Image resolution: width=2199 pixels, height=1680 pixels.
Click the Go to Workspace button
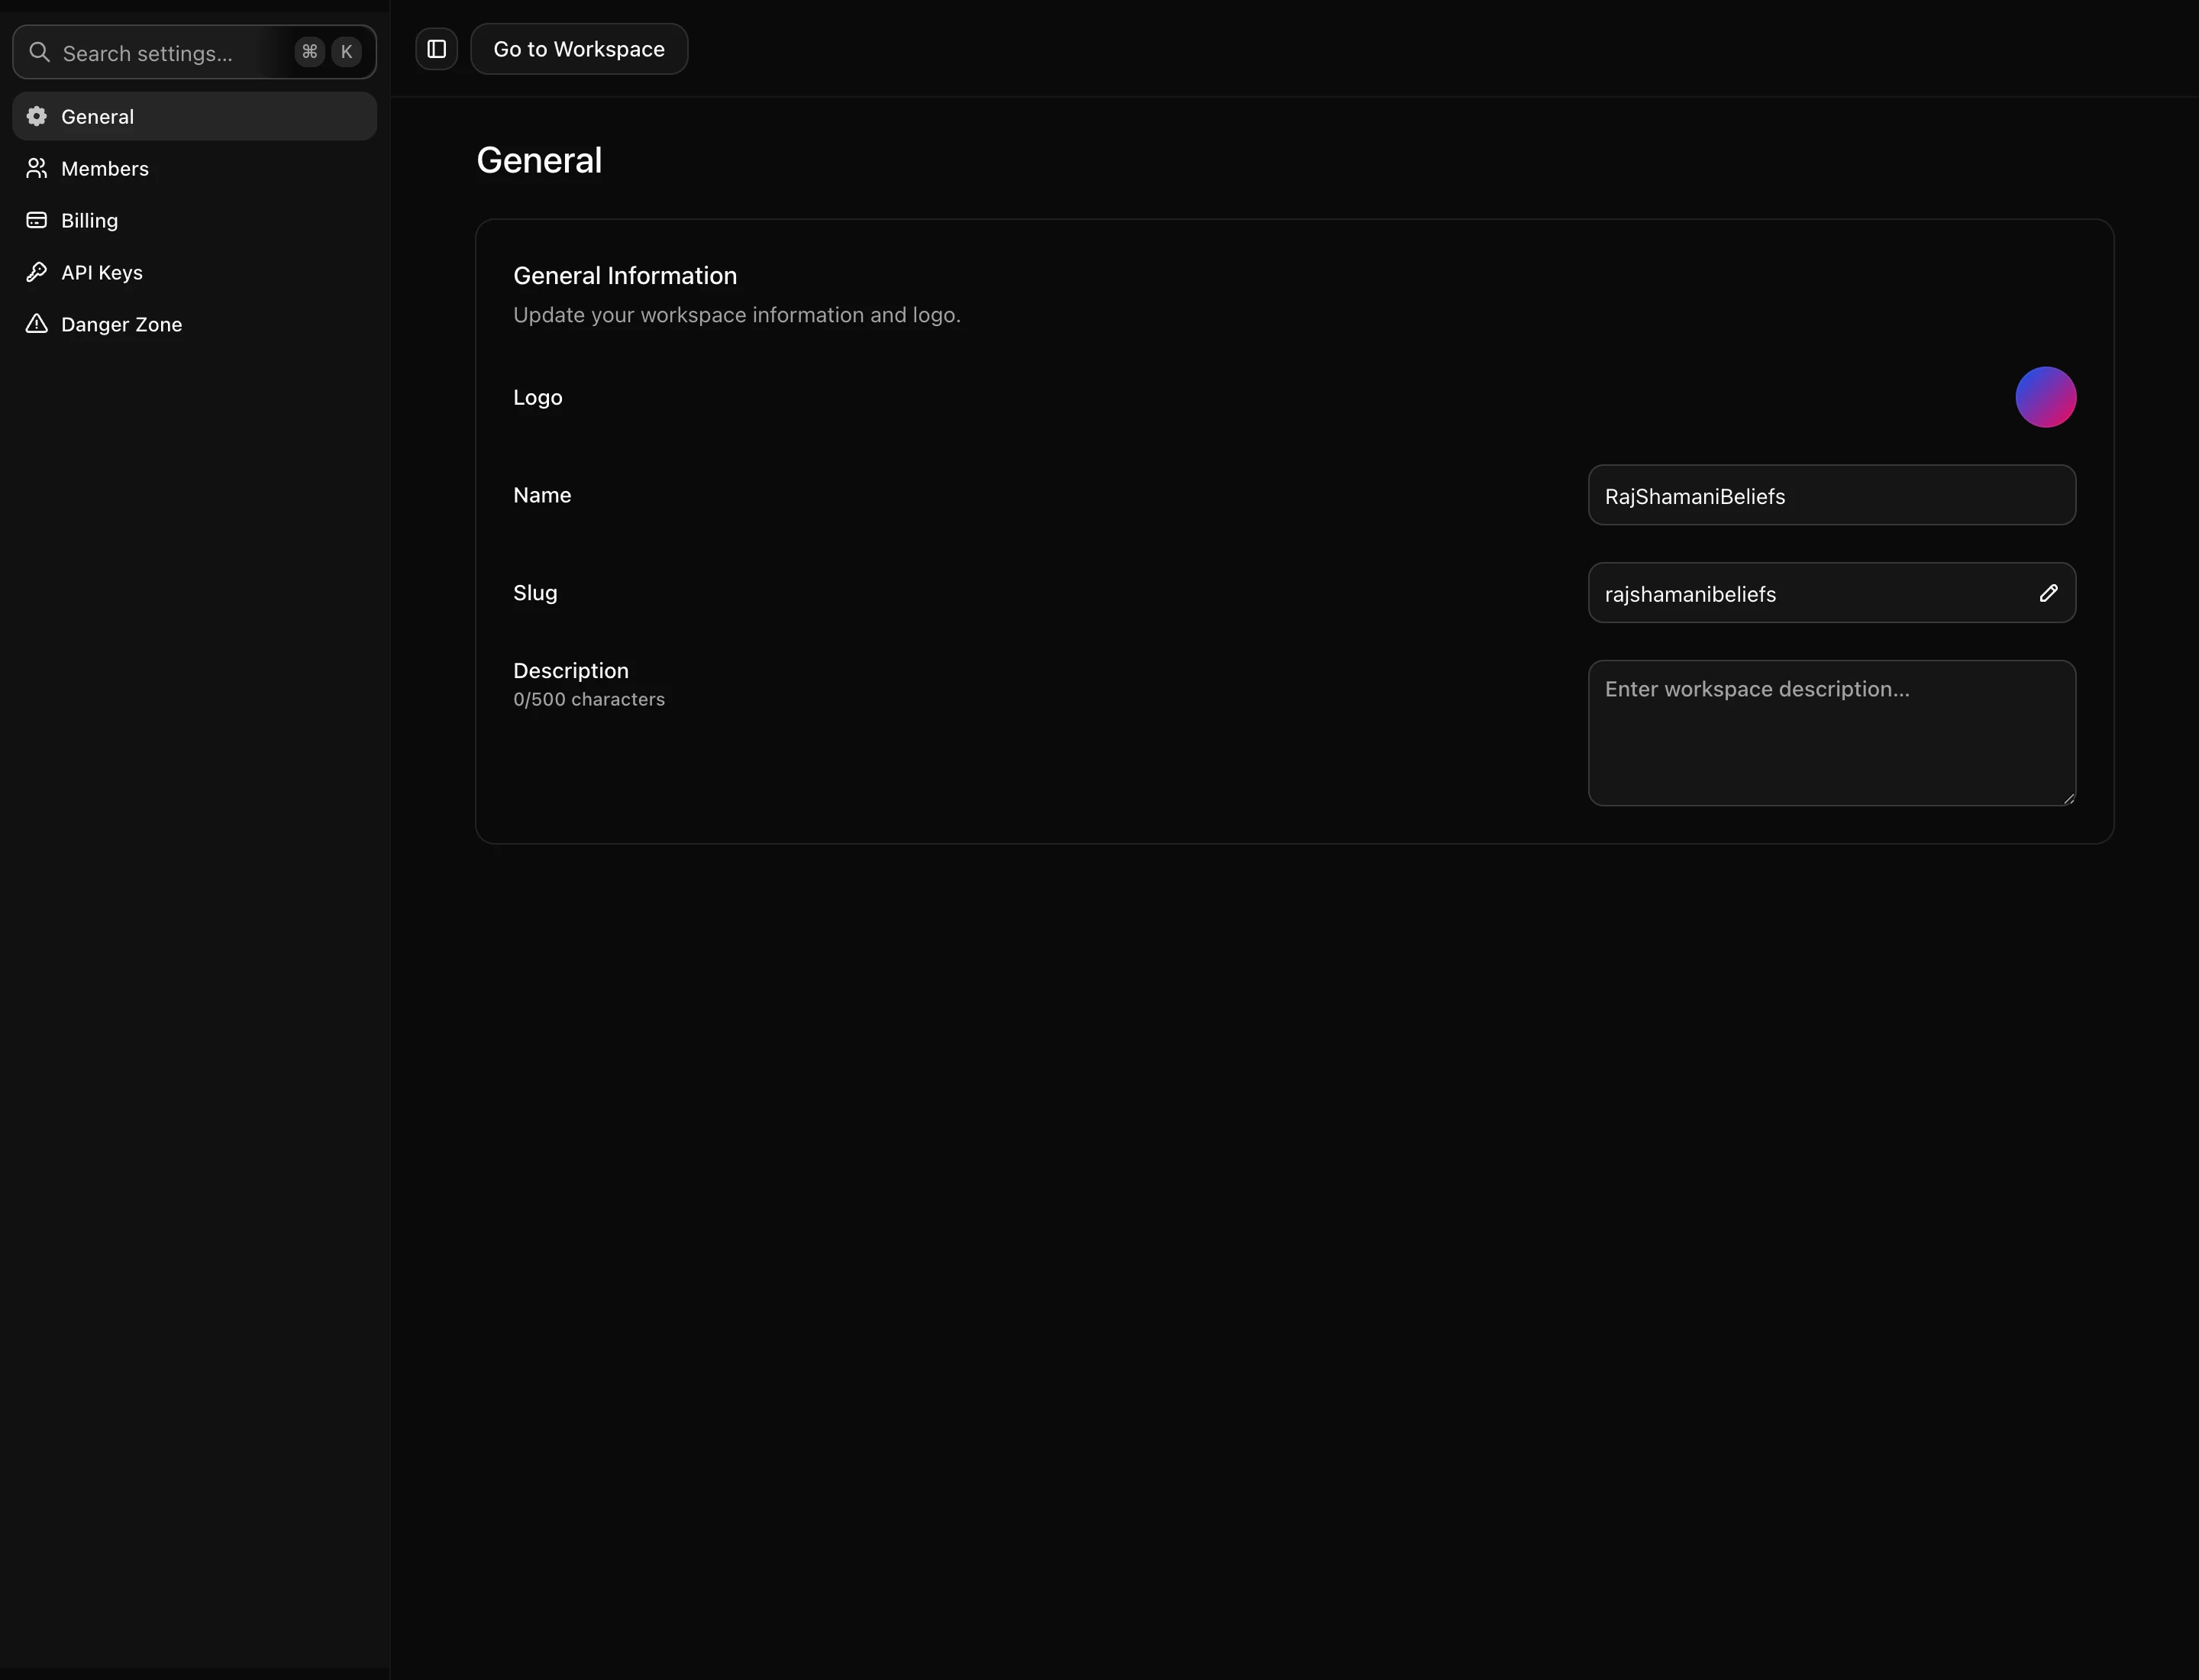pyautogui.click(x=579, y=49)
